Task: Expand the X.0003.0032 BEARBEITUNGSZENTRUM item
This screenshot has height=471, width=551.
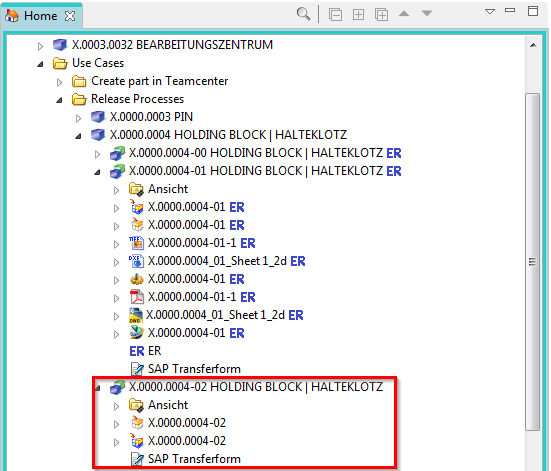Action: tap(40, 46)
